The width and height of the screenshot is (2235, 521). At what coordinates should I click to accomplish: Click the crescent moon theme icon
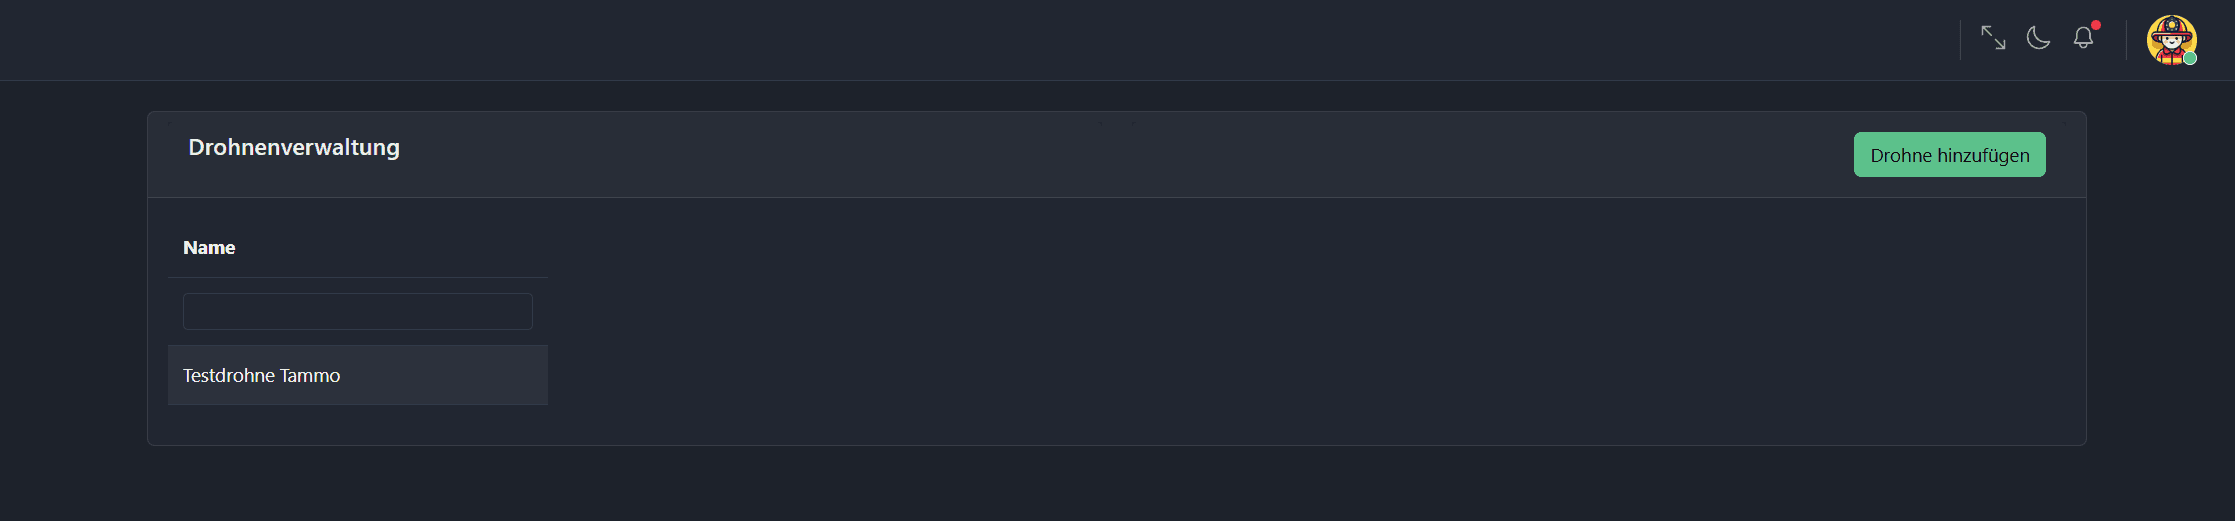pos(2038,38)
